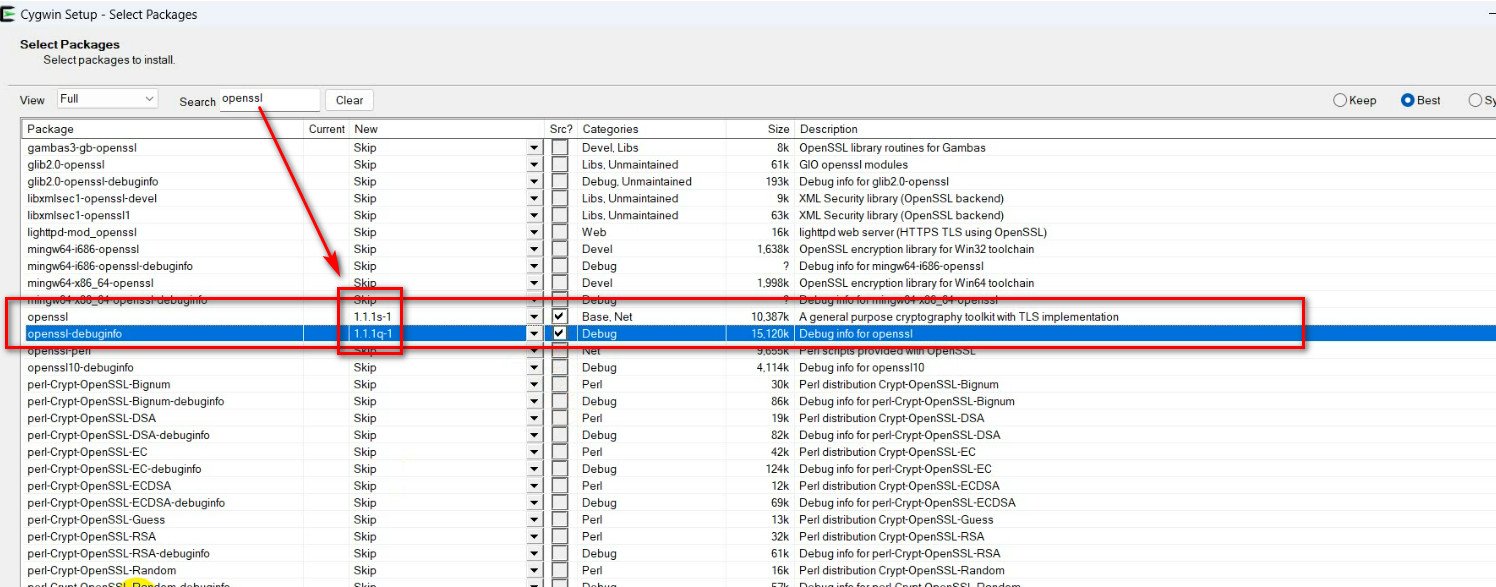
Task: Open version dropdown for gambas3-gb-openssl
Action: tap(534, 147)
